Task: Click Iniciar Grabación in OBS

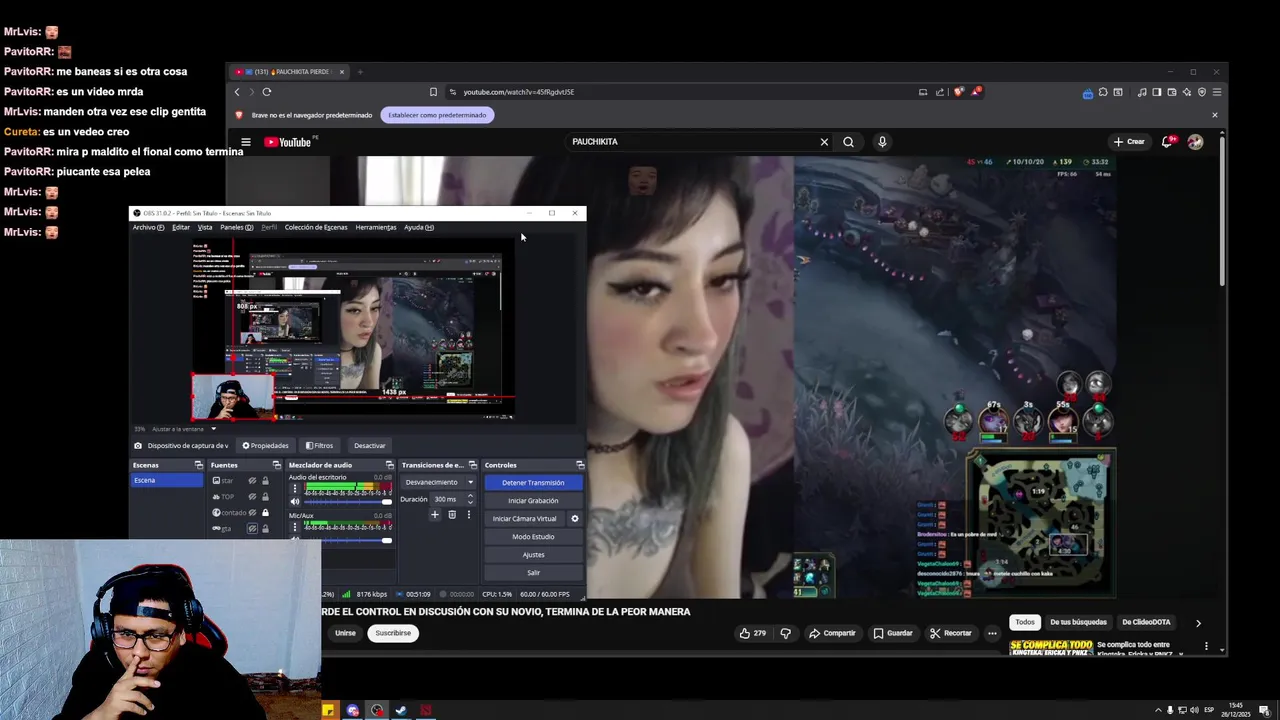Action: [x=533, y=501]
